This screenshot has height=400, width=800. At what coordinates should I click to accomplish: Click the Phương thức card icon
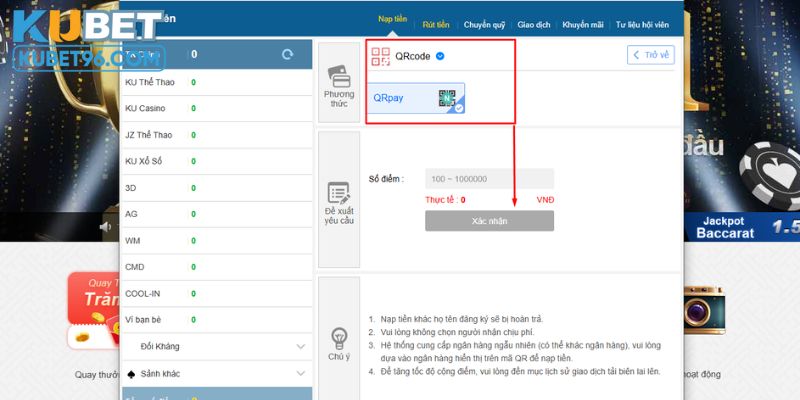pyautogui.click(x=339, y=75)
